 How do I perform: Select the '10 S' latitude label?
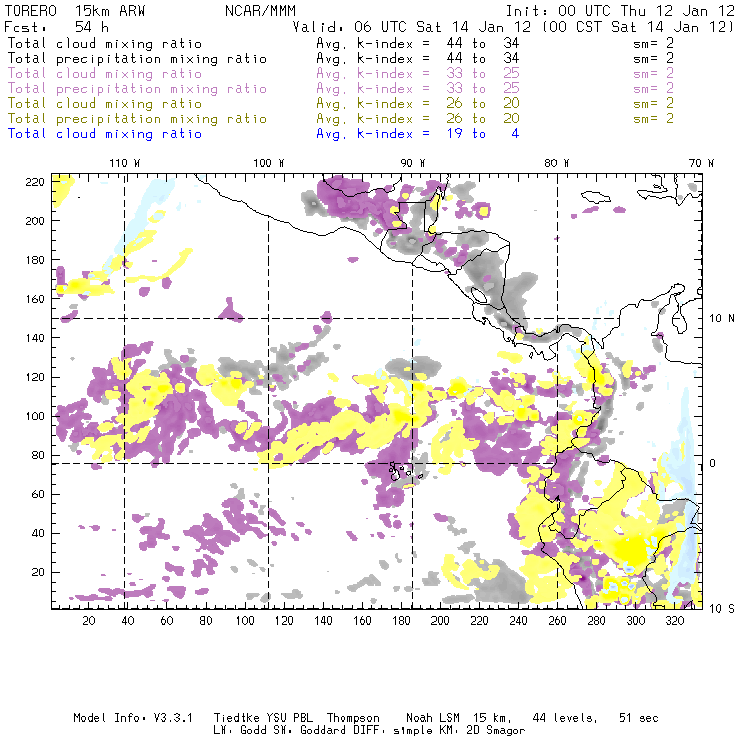point(722,609)
